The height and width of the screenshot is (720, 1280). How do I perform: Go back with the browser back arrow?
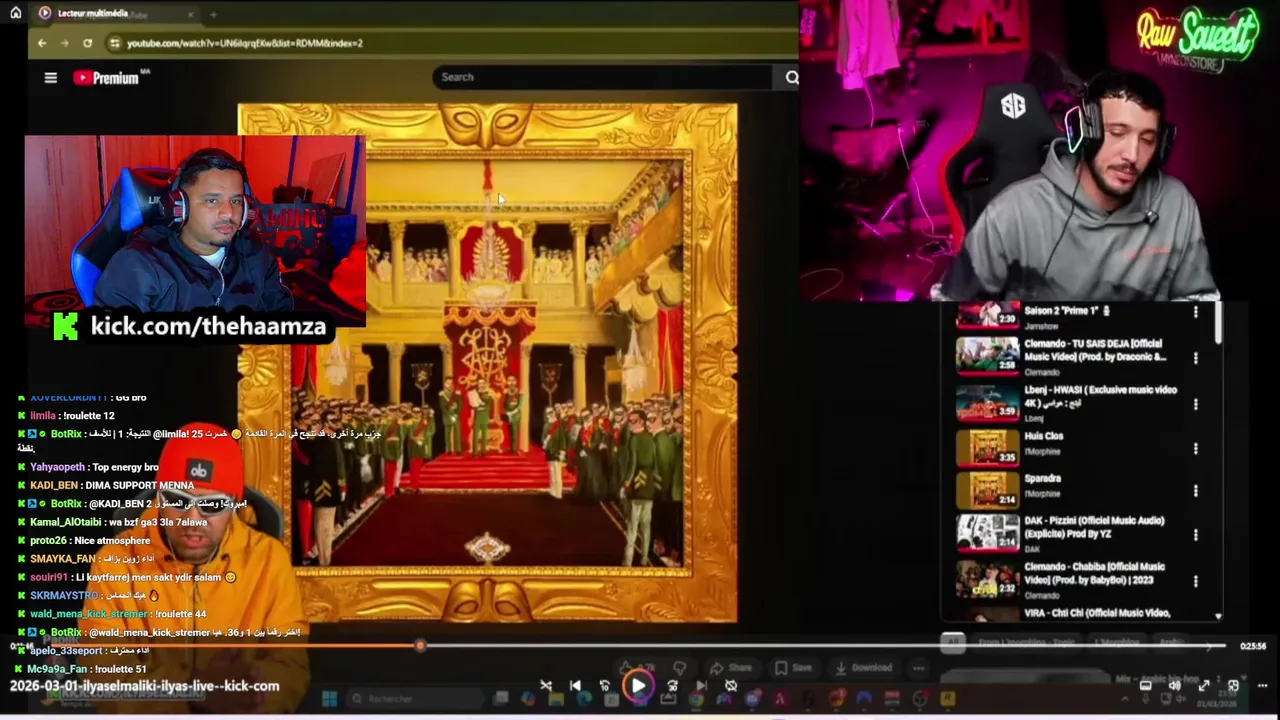point(42,43)
